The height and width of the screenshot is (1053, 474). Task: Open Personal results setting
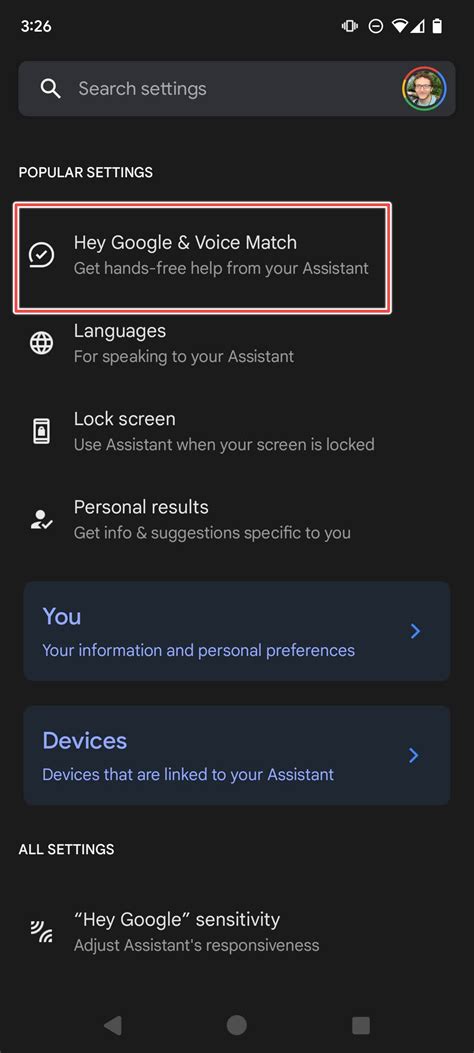[x=237, y=519]
